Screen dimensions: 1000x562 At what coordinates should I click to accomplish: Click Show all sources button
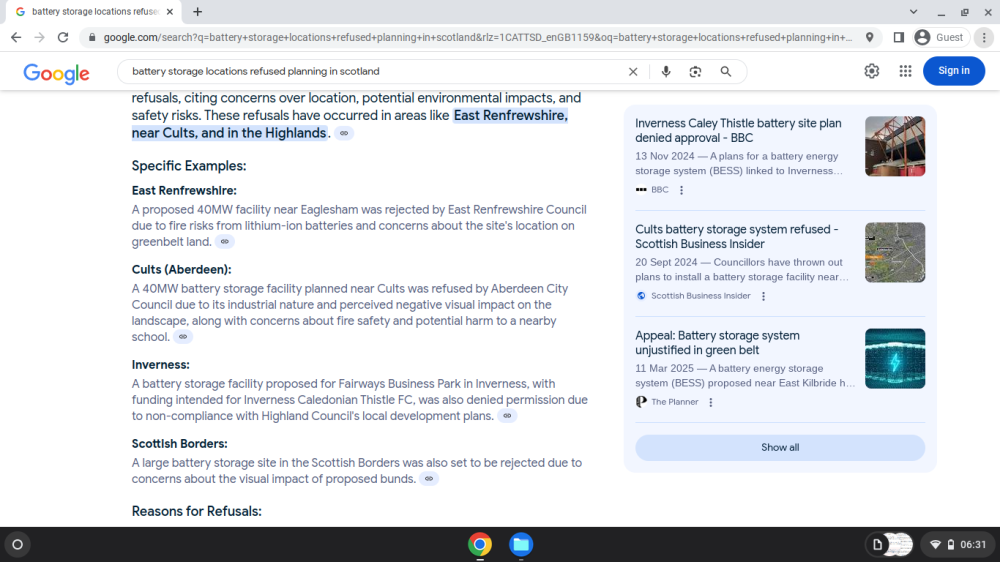tap(780, 448)
